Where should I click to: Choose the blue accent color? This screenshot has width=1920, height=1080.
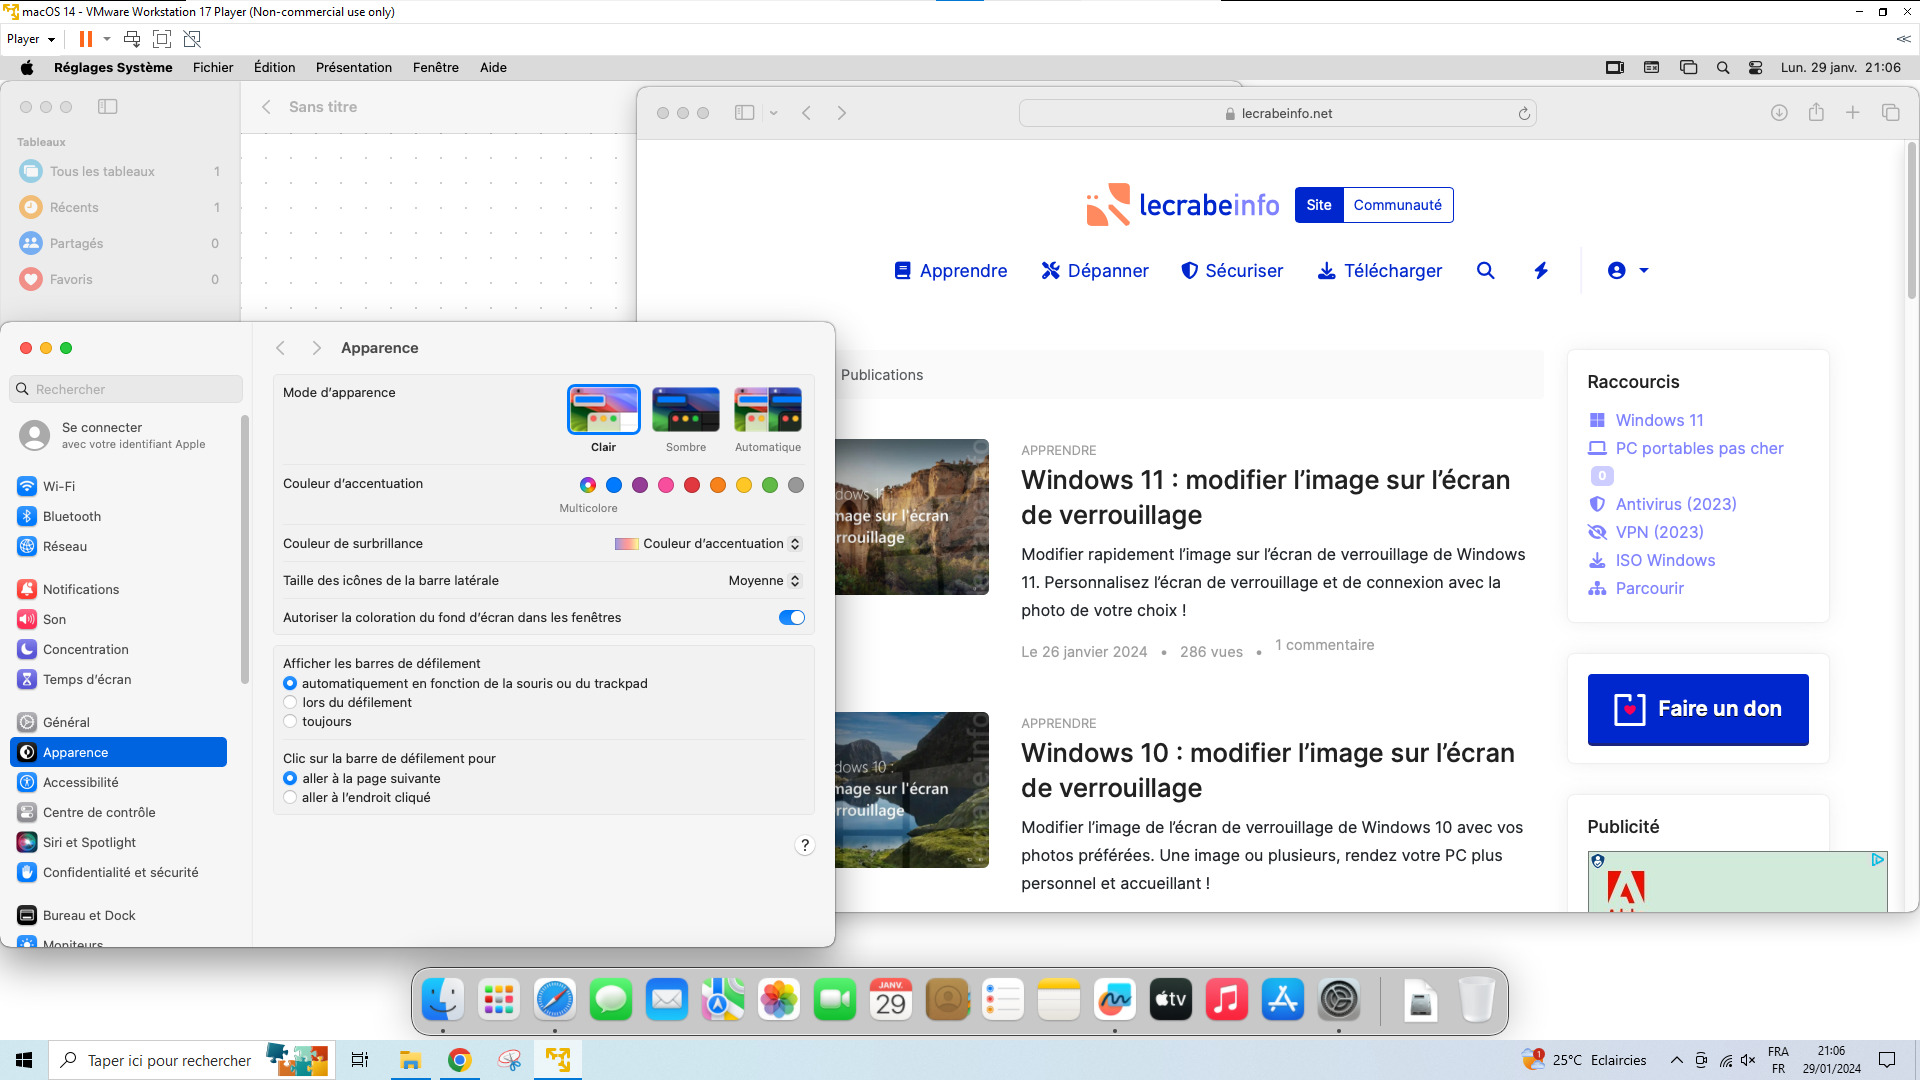coord(614,485)
